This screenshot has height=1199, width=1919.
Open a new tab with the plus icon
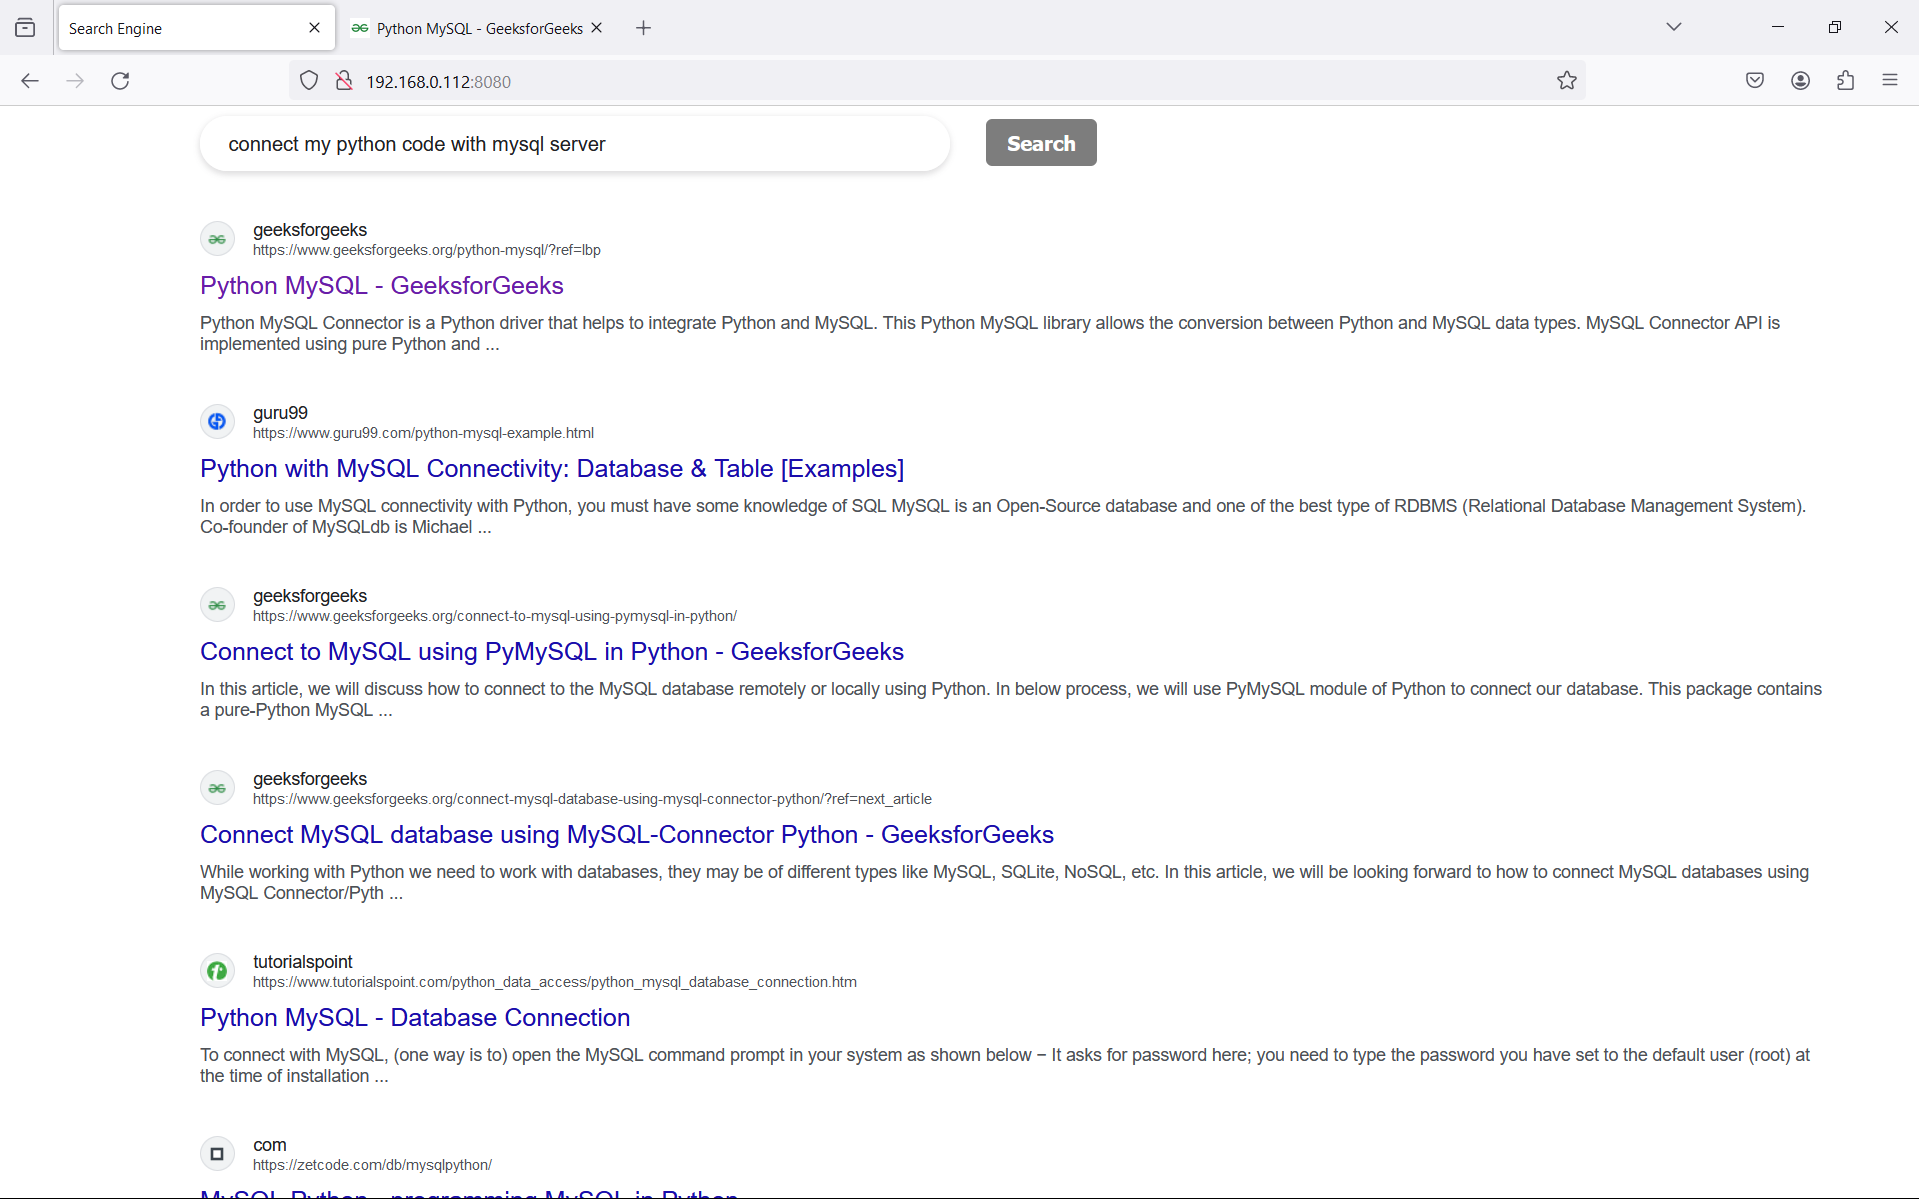coord(644,28)
